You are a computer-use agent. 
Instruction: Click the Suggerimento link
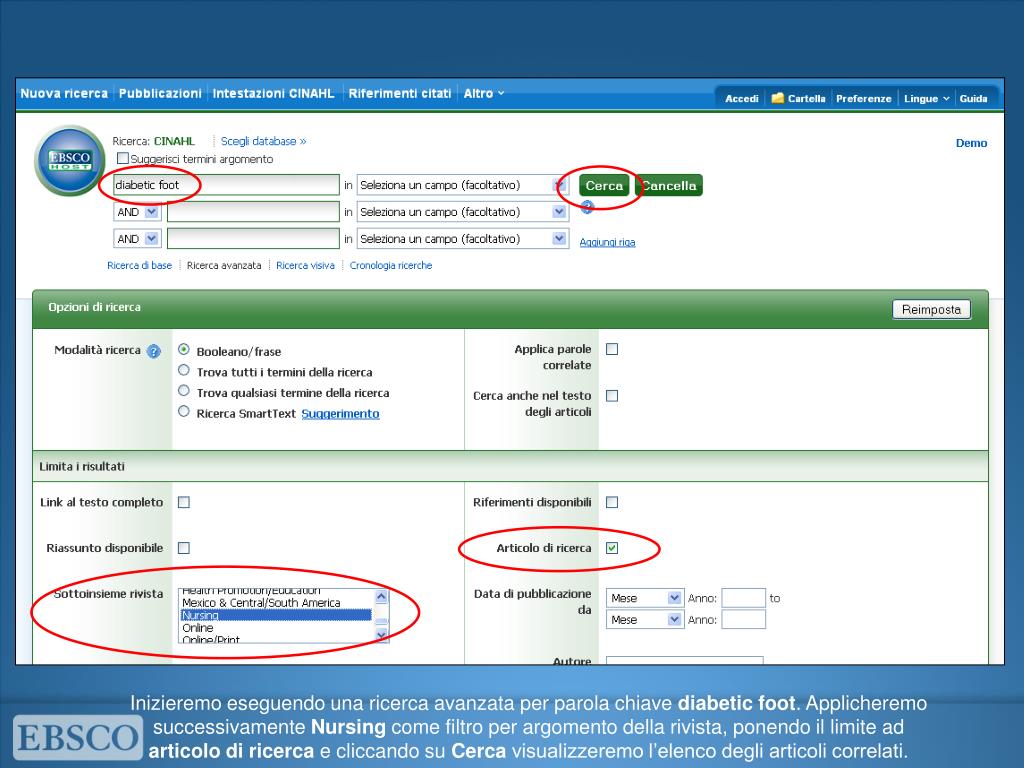(x=340, y=413)
